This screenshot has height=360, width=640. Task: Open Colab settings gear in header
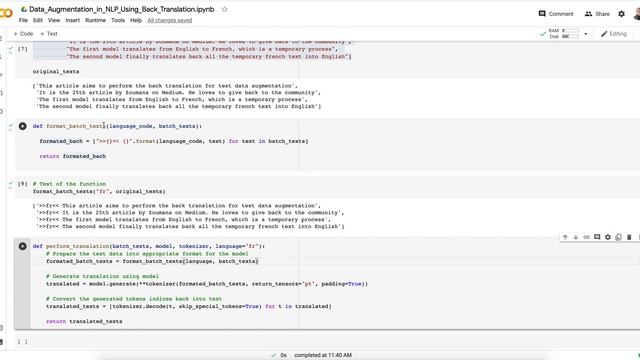click(621, 14)
